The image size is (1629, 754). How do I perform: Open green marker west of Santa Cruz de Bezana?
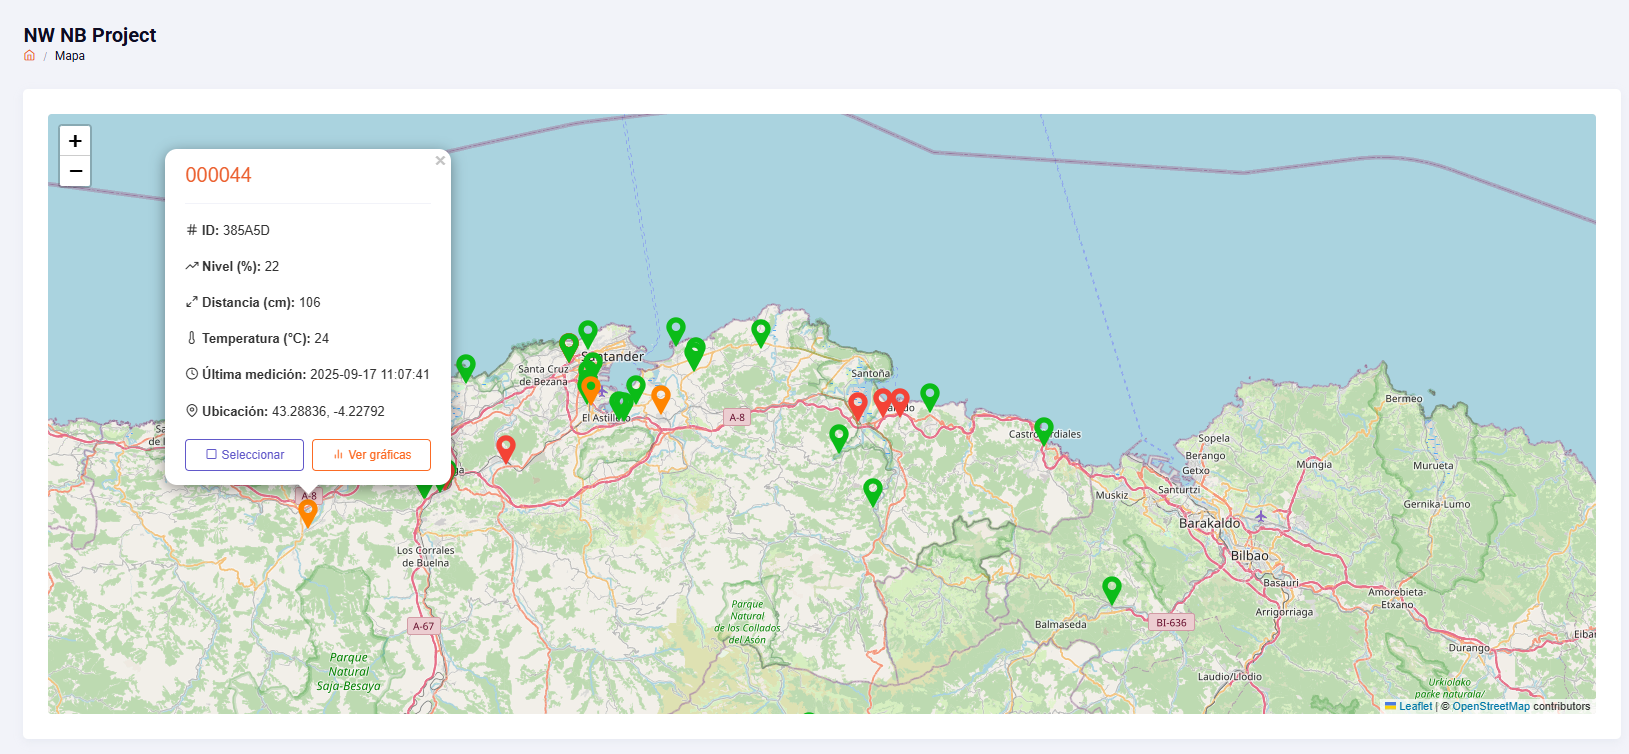click(466, 367)
